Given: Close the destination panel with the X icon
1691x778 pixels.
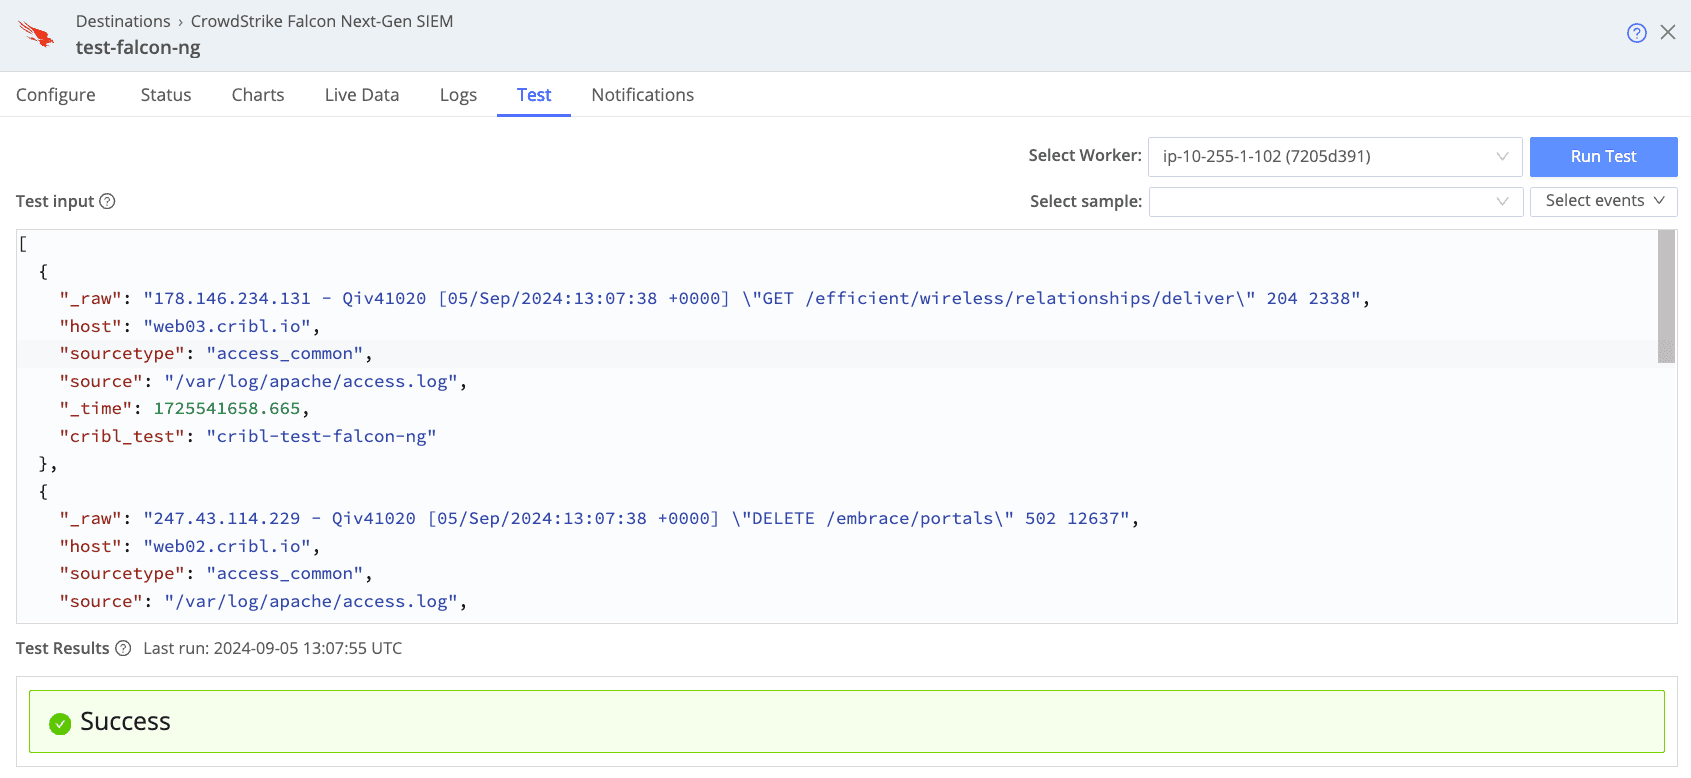Looking at the screenshot, I should (1667, 32).
